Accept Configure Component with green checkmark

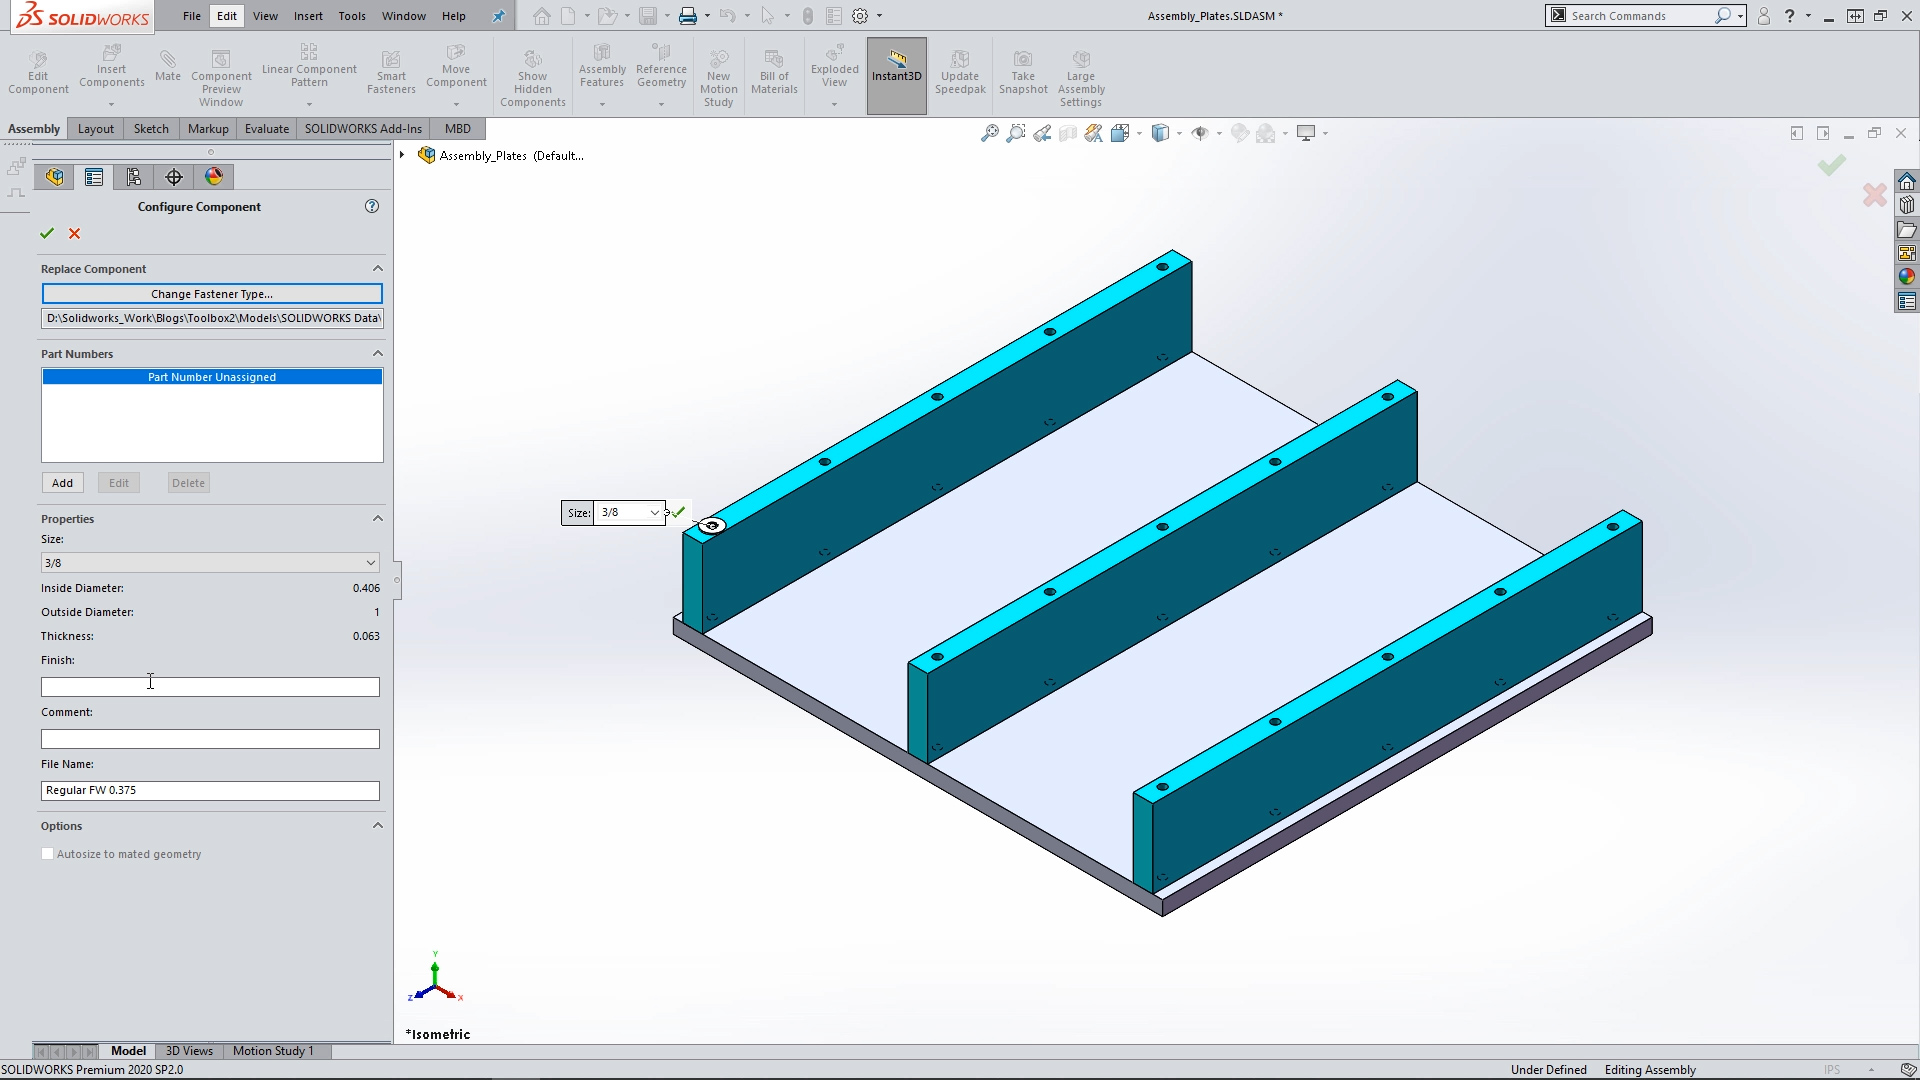[x=47, y=233]
